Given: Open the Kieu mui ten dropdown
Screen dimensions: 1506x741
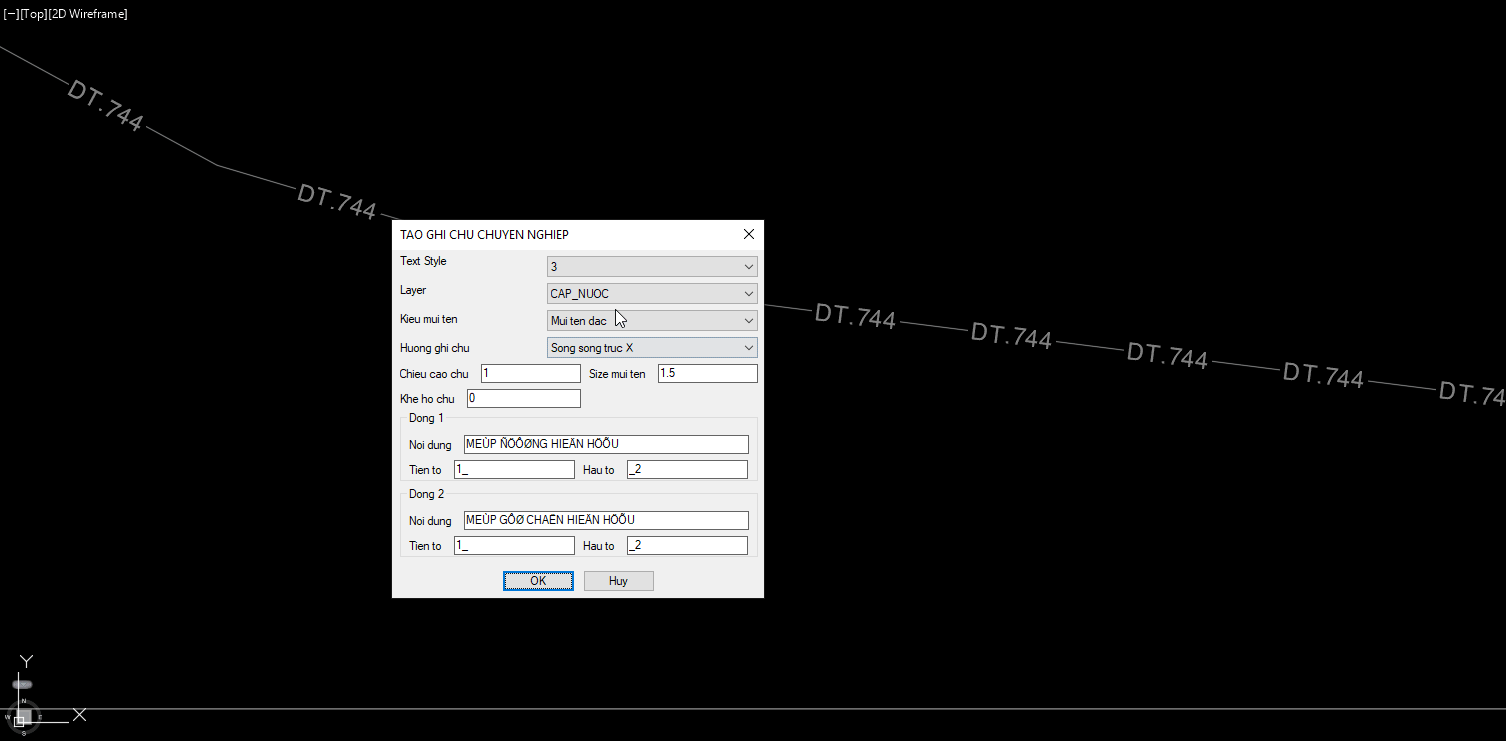Looking at the screenshot, I should coord(652,321).
